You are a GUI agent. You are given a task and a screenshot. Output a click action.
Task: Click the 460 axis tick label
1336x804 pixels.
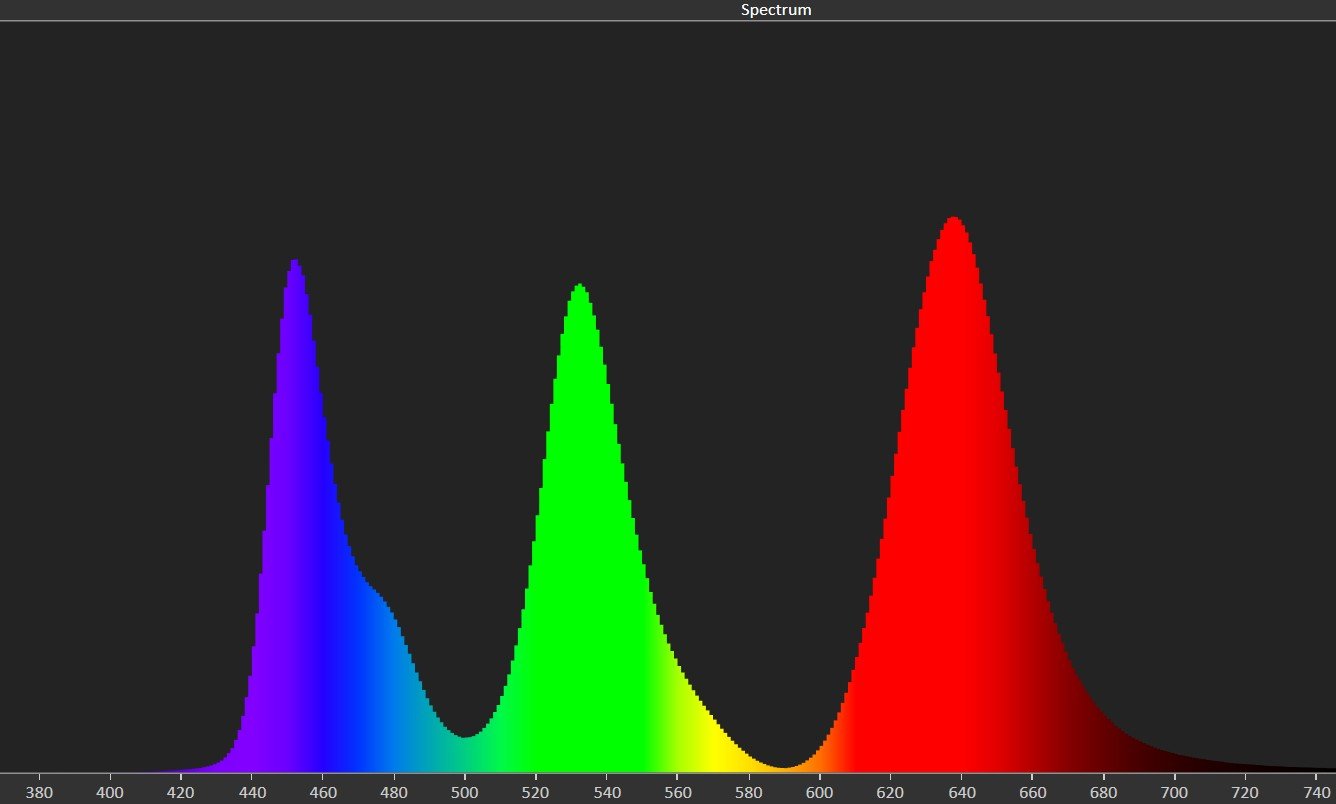(323, 790)
